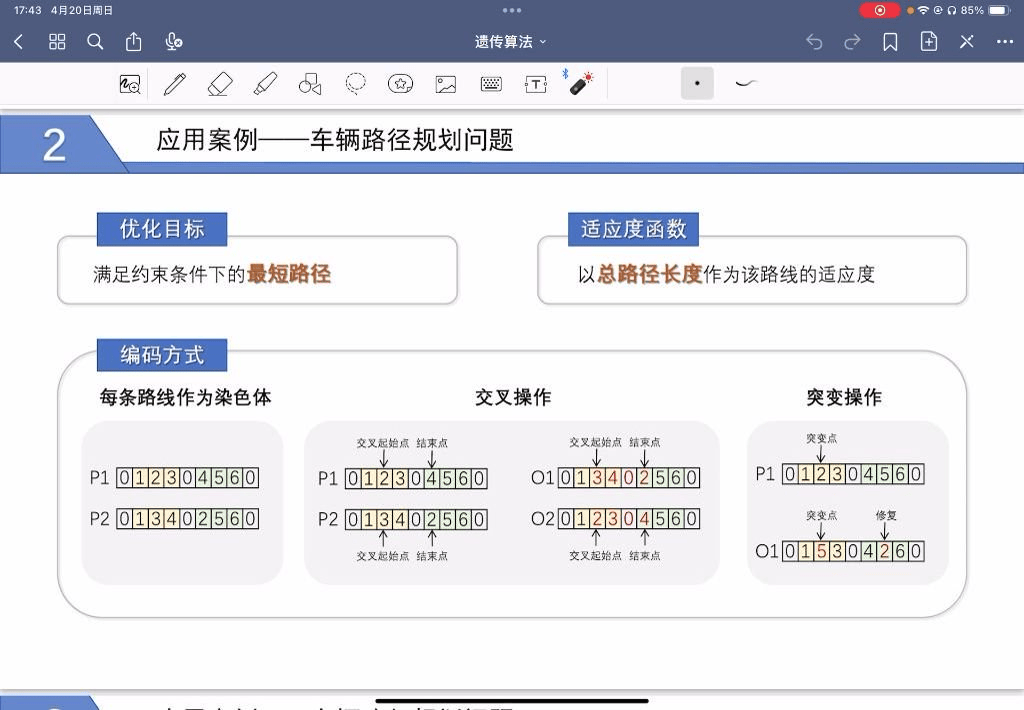1024x710 pixels.
Task: Redo the last undone action
Action: (852, 42)
